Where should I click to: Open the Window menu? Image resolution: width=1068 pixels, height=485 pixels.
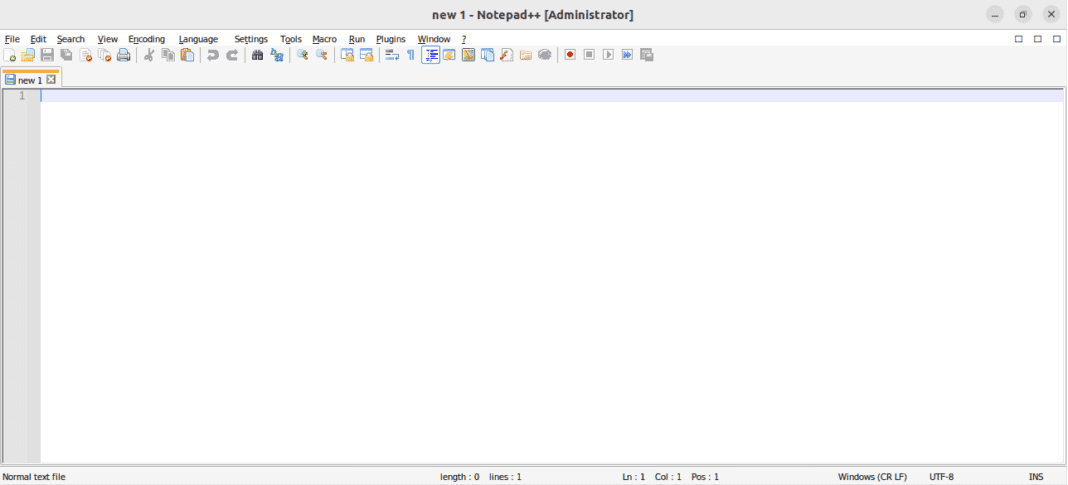[434, 39]
